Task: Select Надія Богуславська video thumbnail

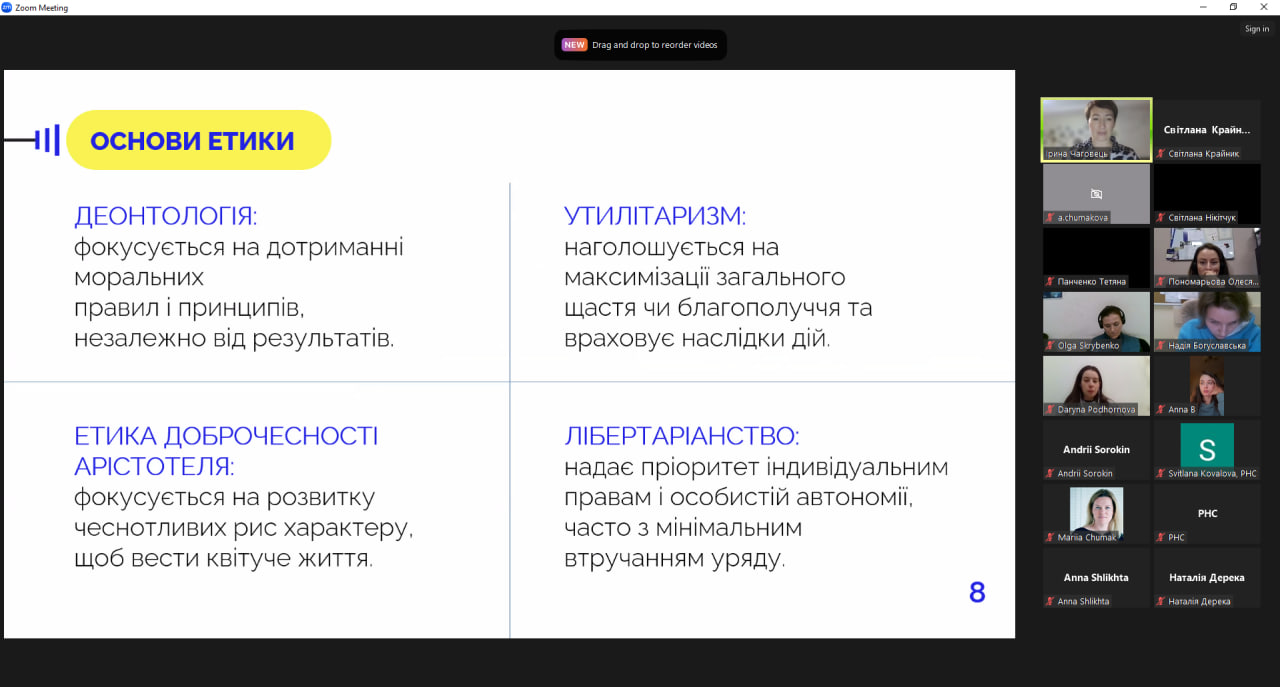Action: tap(1207, 321)
